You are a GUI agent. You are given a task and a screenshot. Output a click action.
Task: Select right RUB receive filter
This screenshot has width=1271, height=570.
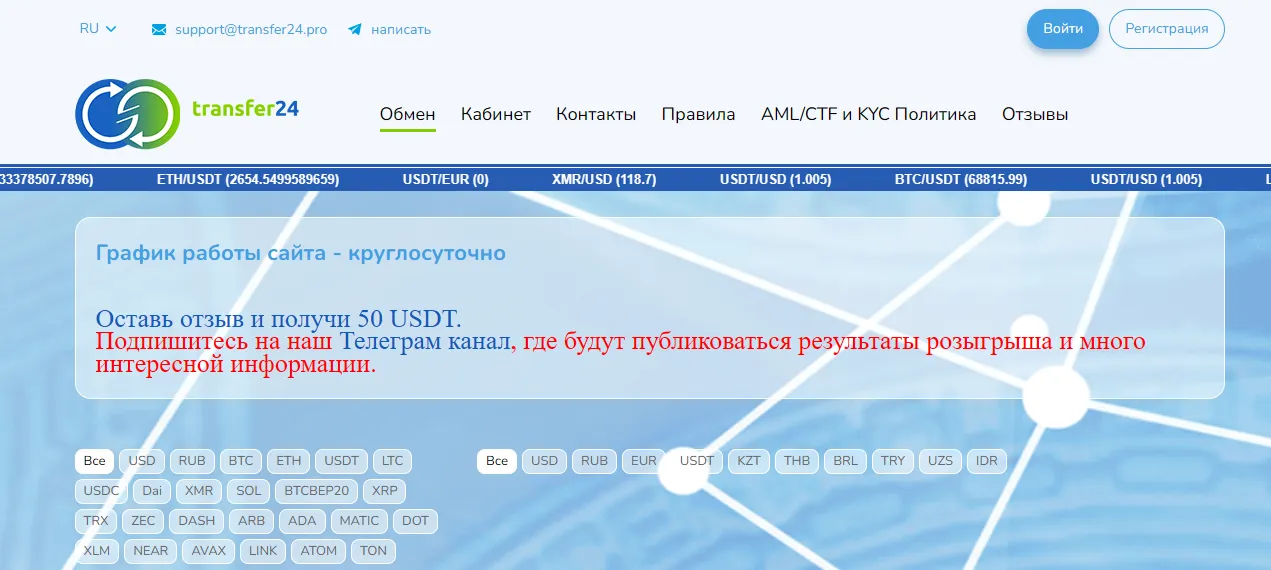594,461
